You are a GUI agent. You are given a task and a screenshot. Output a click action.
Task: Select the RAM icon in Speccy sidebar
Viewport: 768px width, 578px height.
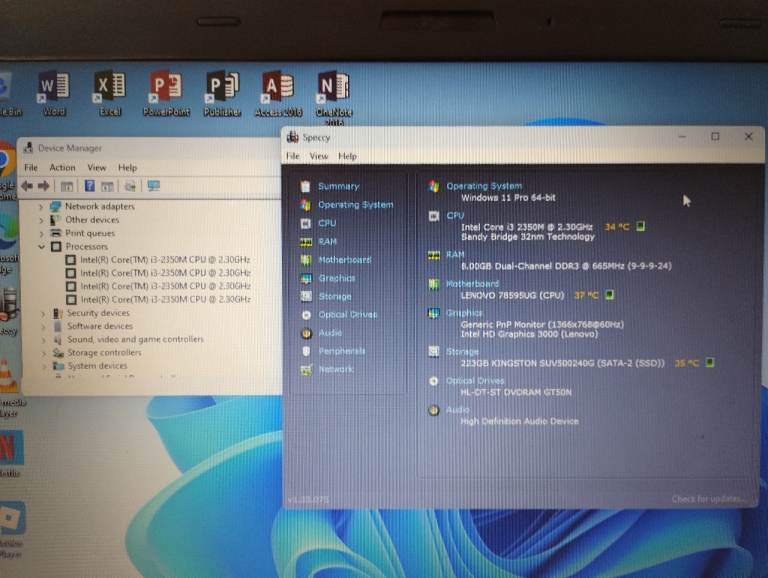[x=306, y=242]
